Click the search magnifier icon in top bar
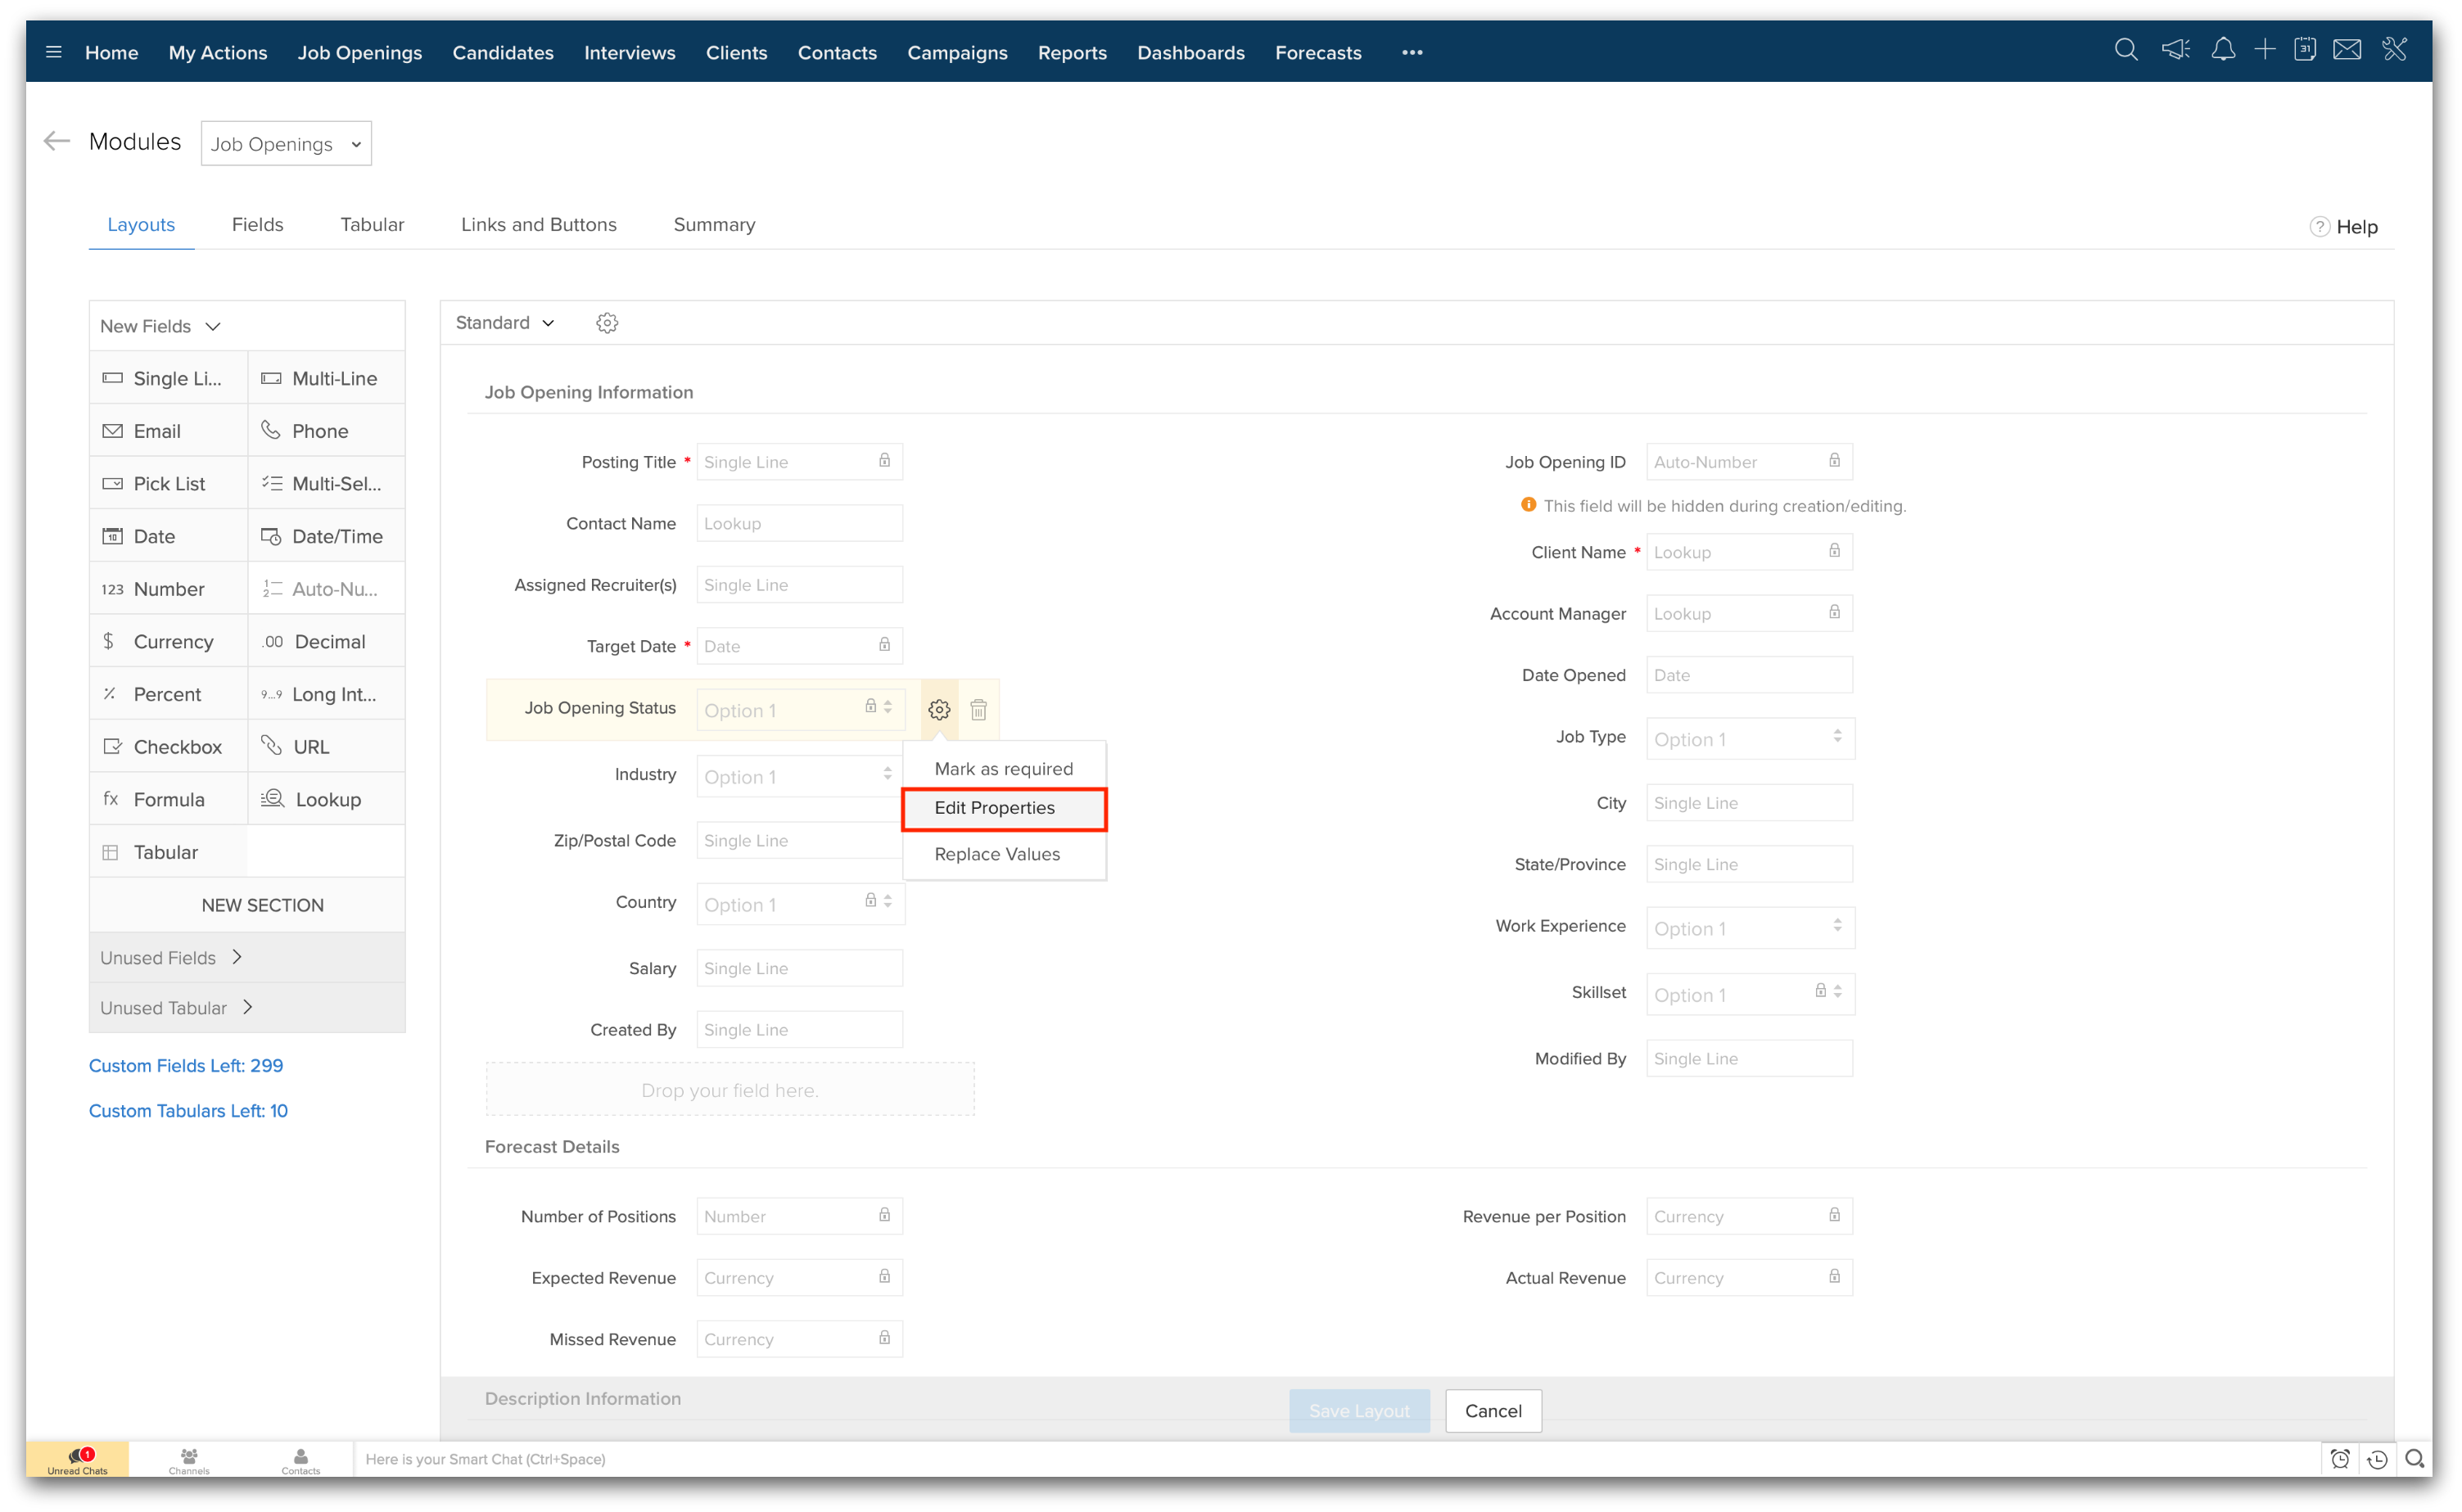2462x1512 pixels. [2126, 50]
